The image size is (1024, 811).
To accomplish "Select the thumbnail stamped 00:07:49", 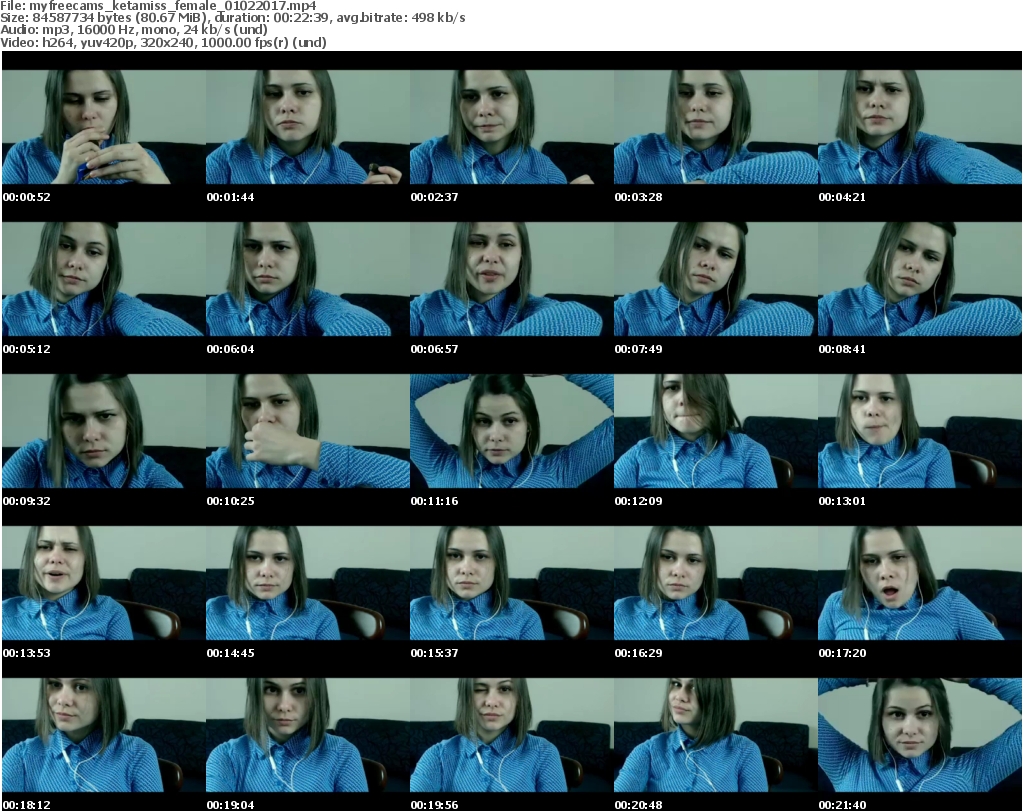I will pos(716,279).
